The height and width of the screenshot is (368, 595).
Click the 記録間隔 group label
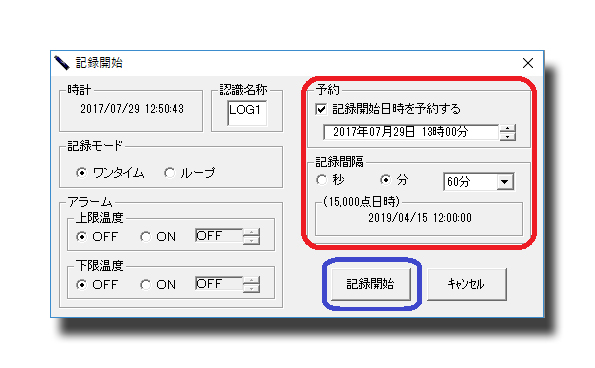pos(339,162)
